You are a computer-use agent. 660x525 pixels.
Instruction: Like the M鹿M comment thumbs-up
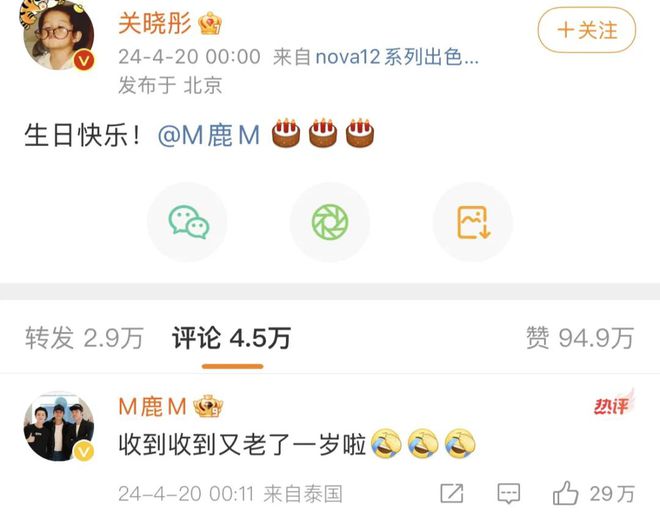click(x=565, y=493)
